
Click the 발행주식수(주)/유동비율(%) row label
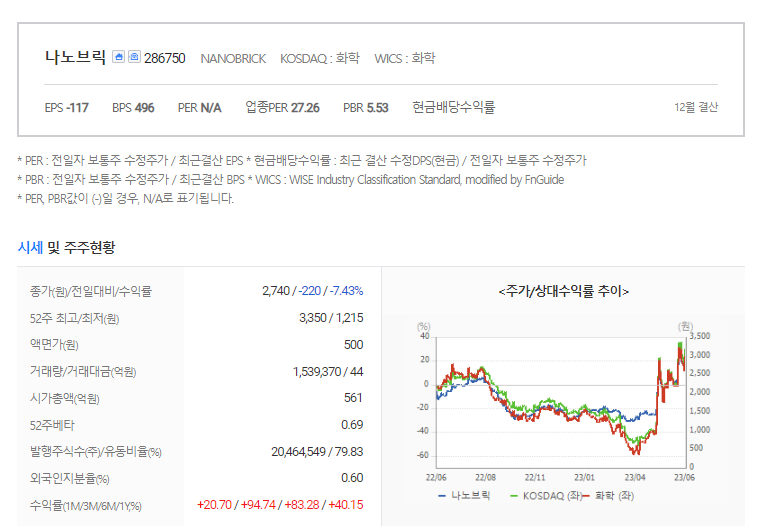click(96, 452)
